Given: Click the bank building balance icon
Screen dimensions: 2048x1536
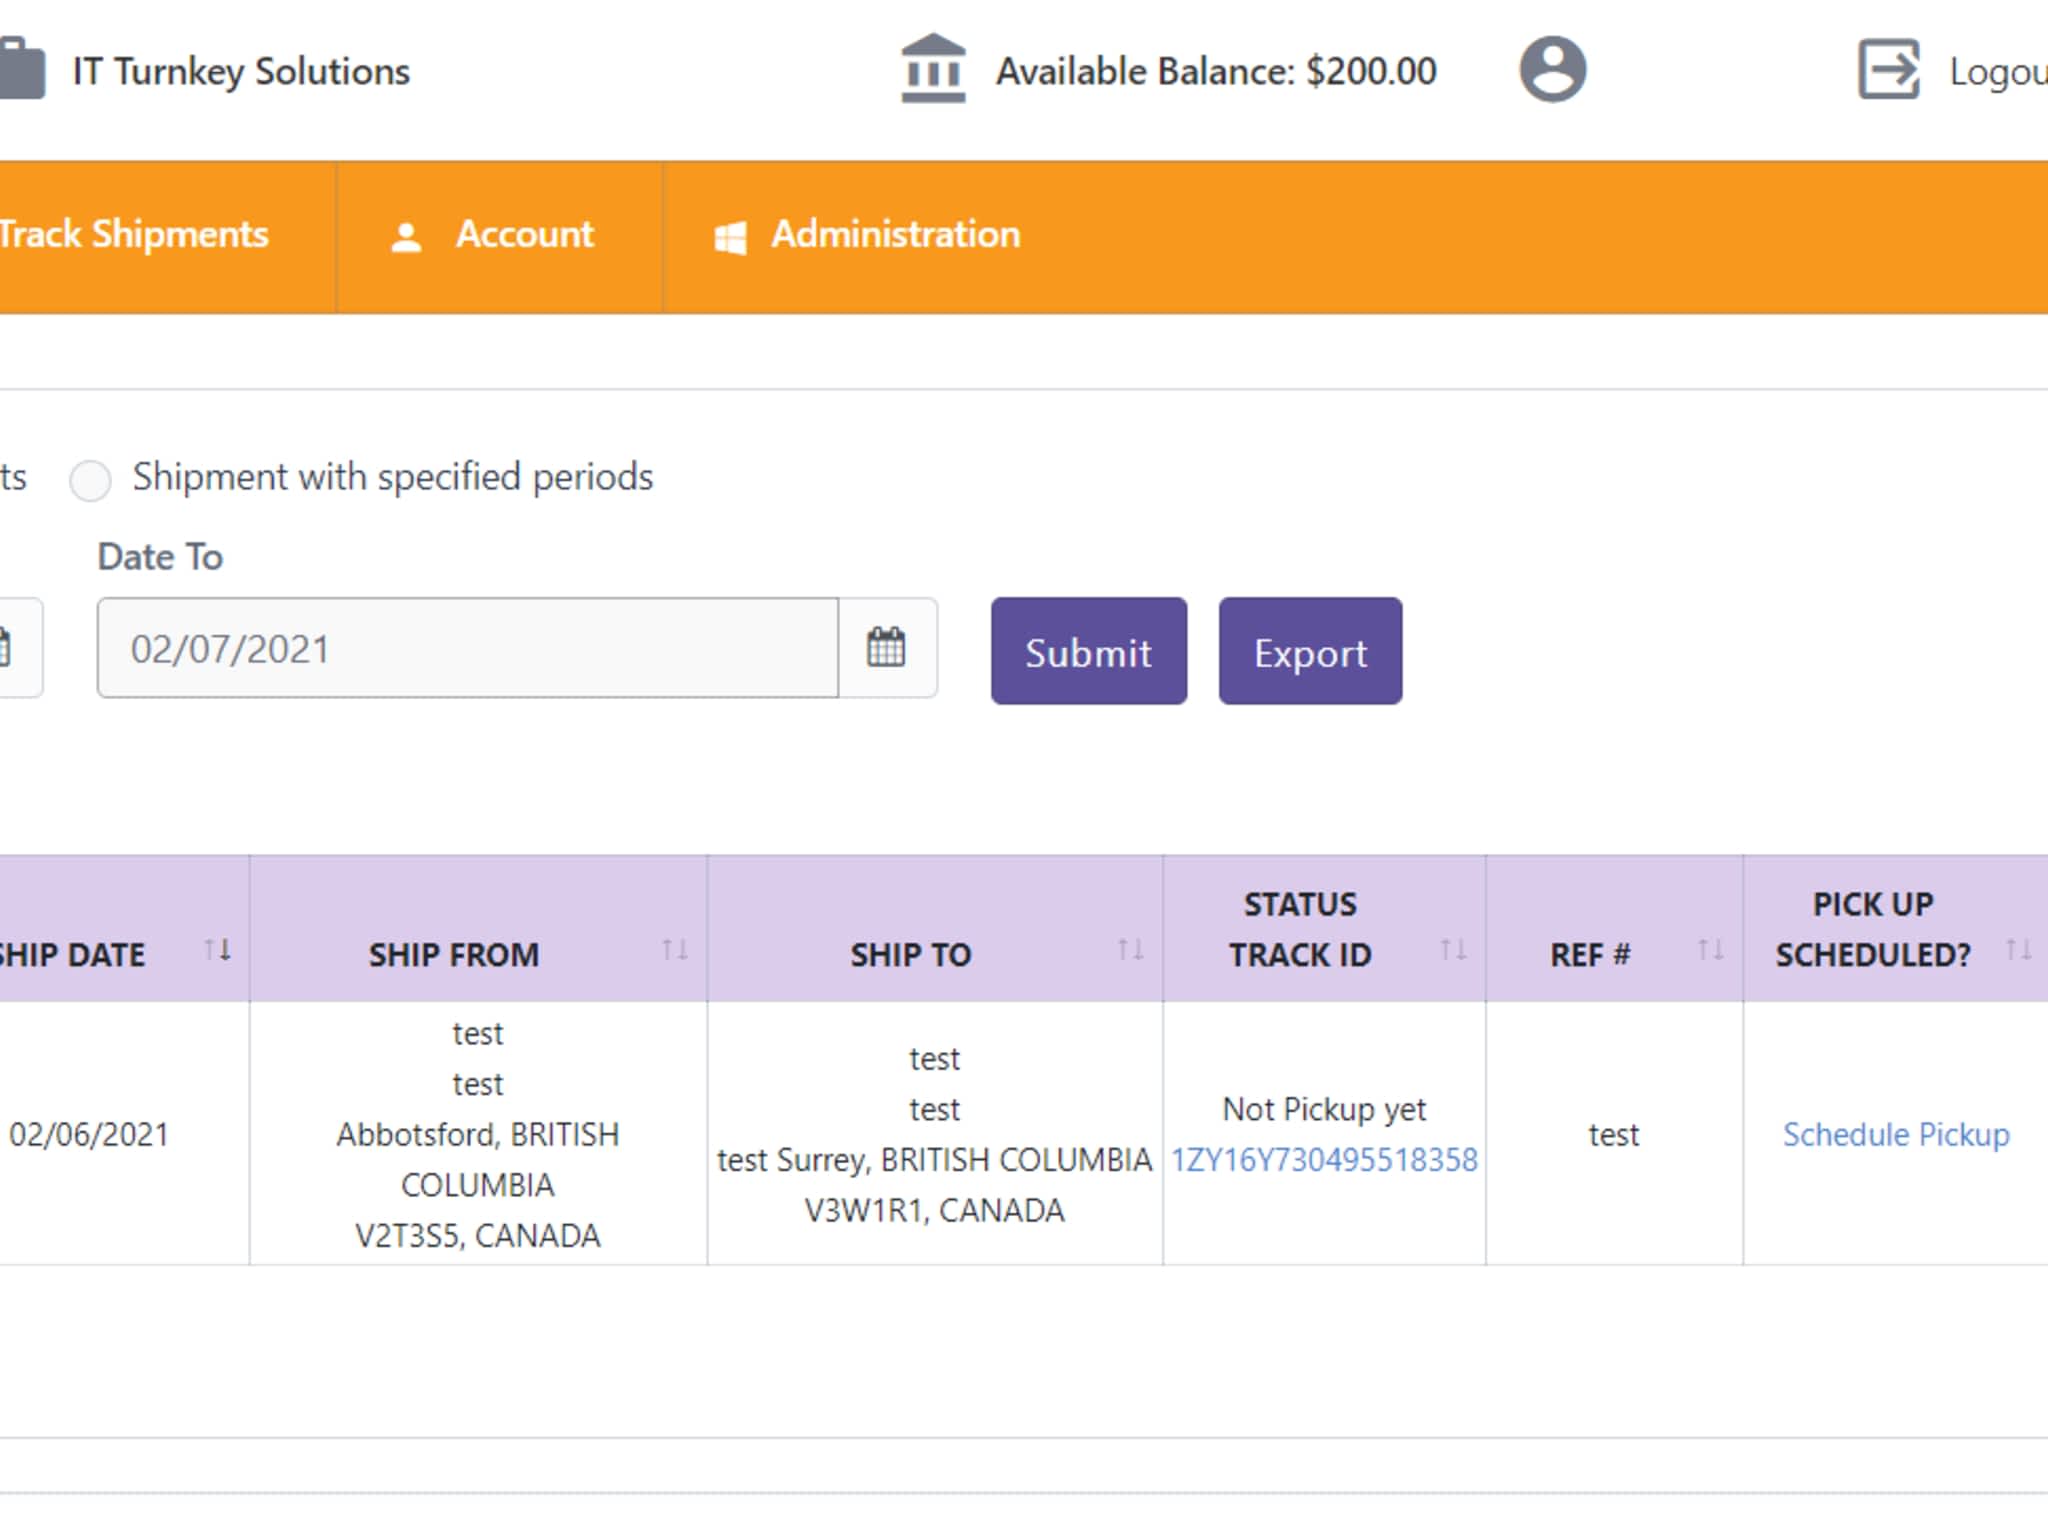Looking at the screenshot, I should tap(932, 70).
